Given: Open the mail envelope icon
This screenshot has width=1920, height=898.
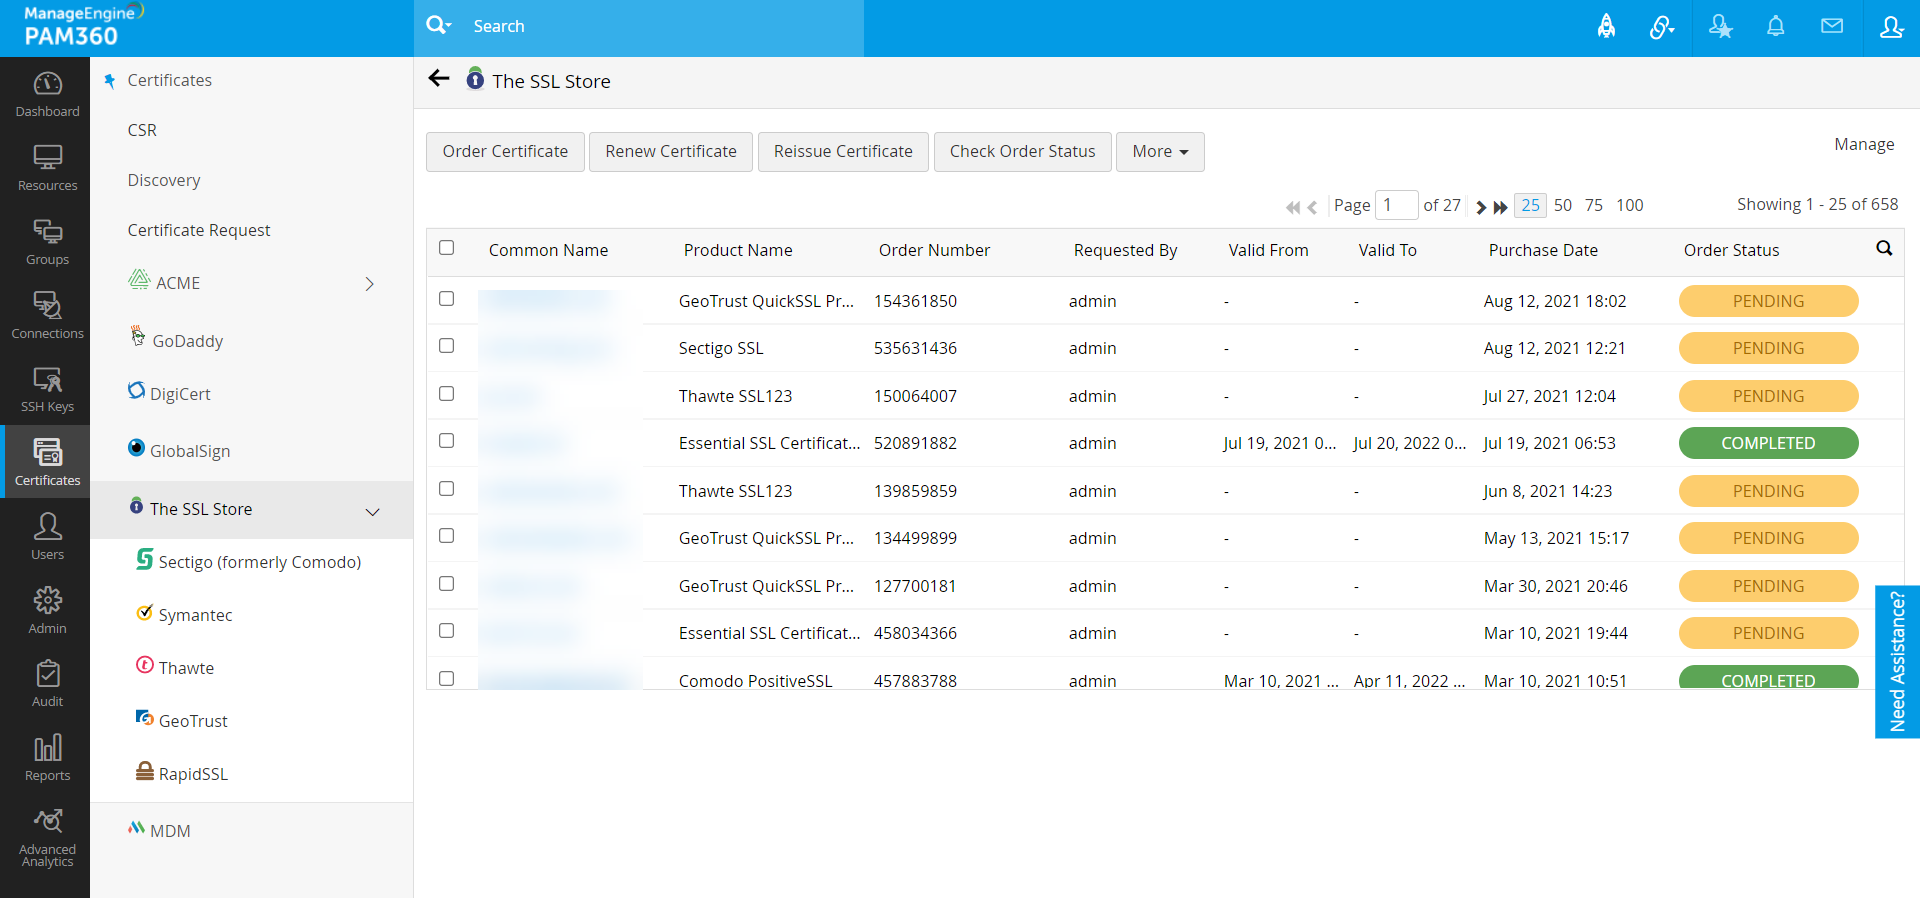Looking at the screenshot, I should 1831,27.
